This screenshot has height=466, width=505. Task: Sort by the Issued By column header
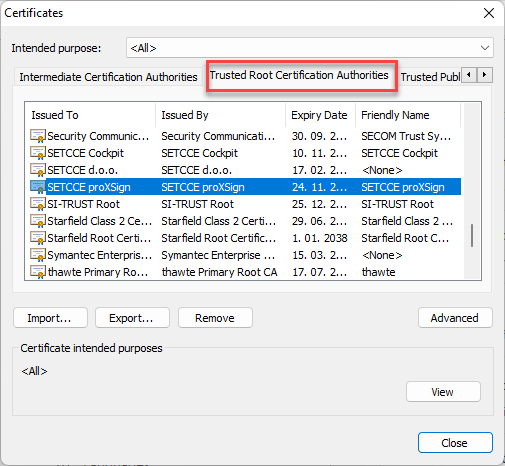220,115
